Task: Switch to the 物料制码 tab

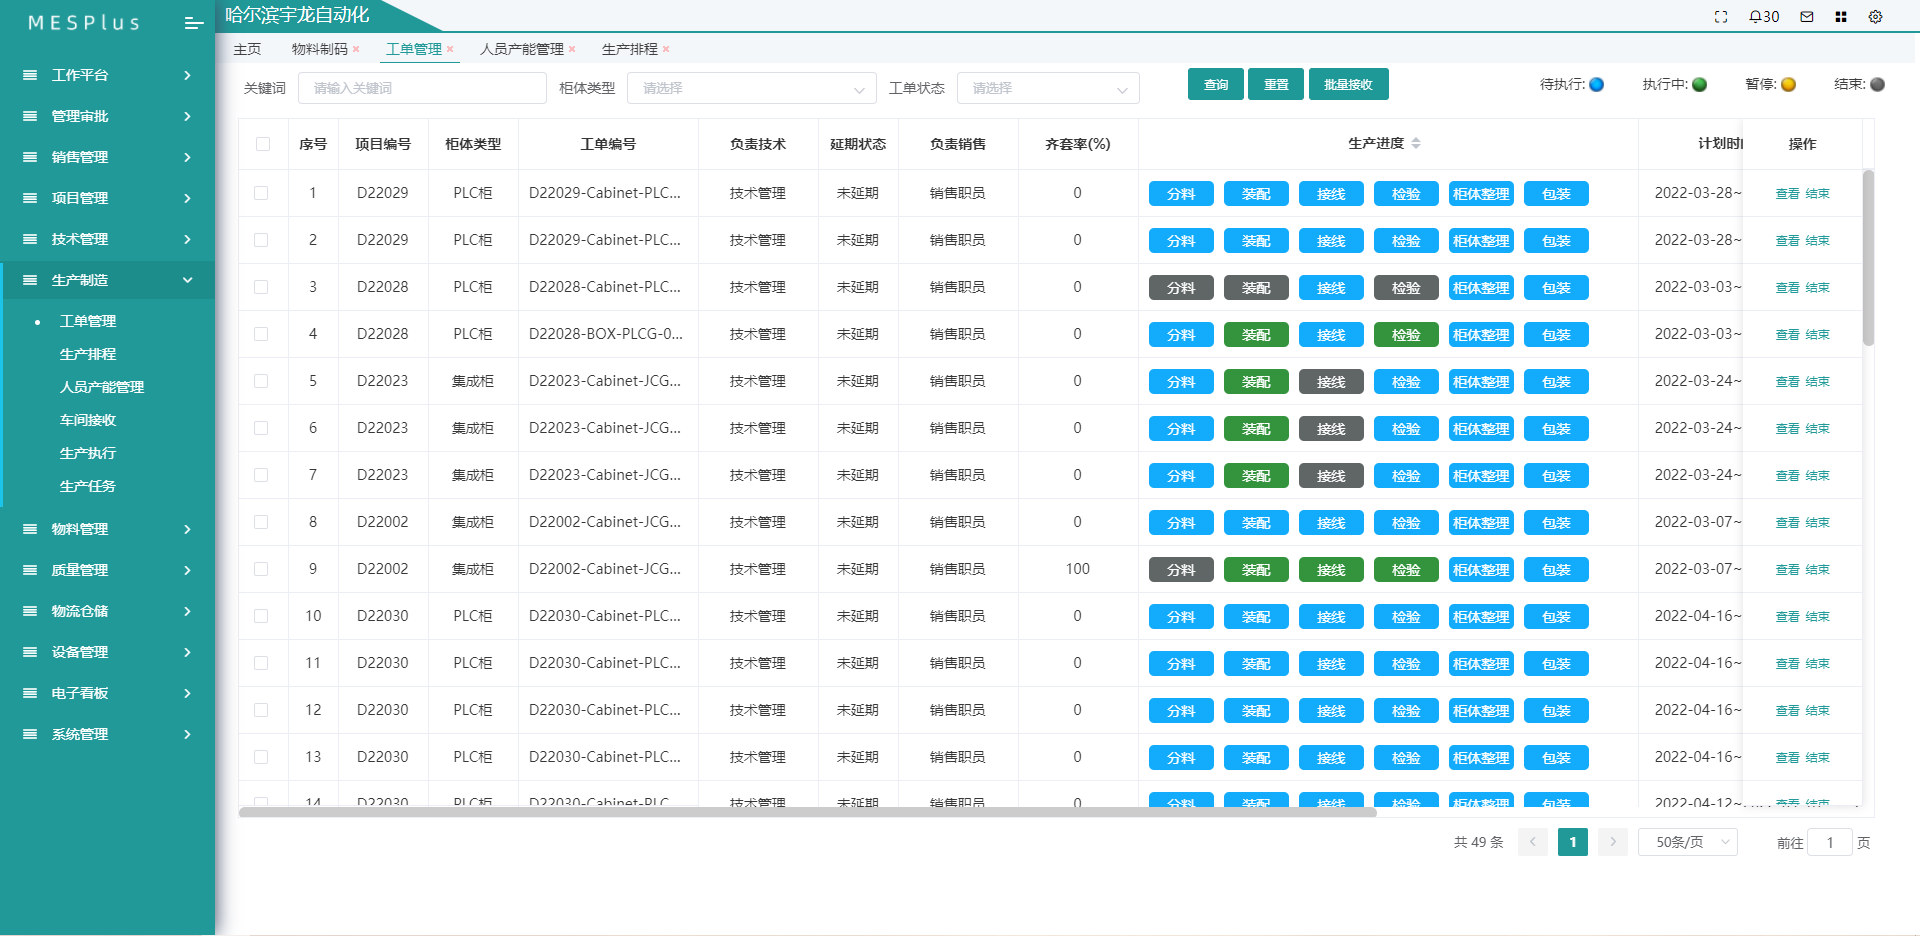Action: 320,49
